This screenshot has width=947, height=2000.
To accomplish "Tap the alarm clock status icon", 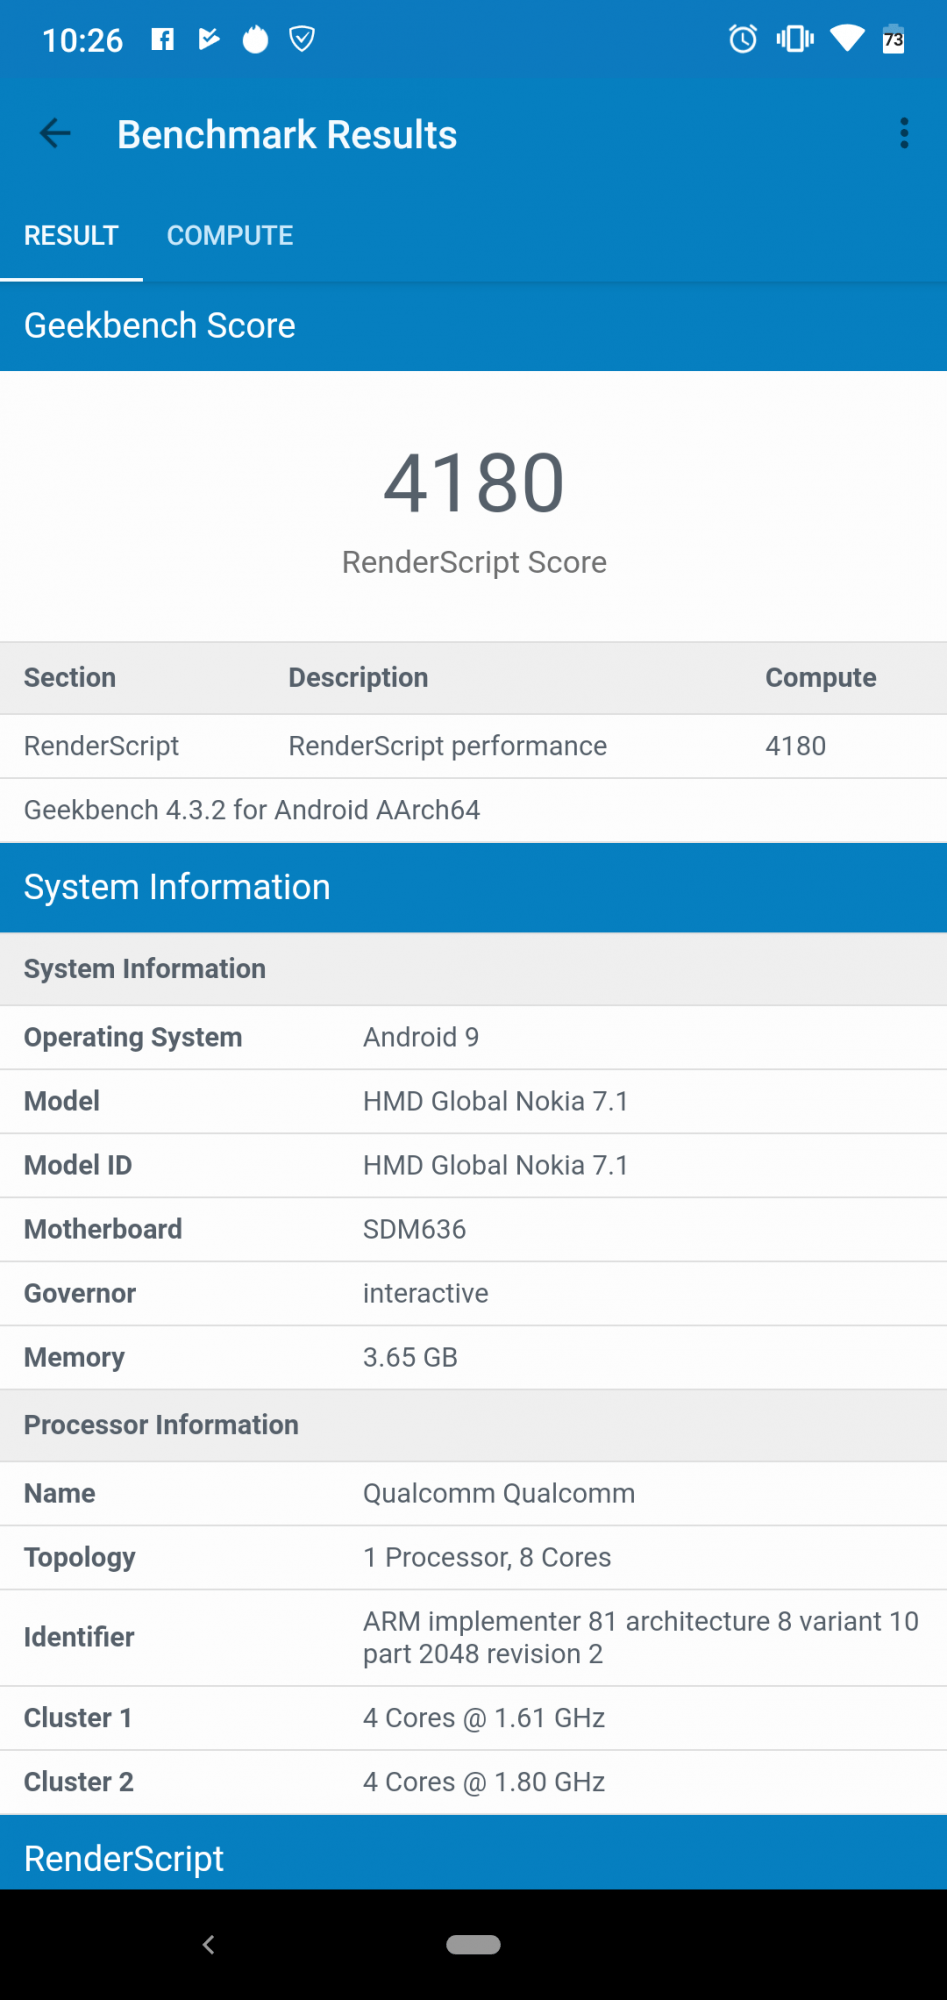I will 743,39.
